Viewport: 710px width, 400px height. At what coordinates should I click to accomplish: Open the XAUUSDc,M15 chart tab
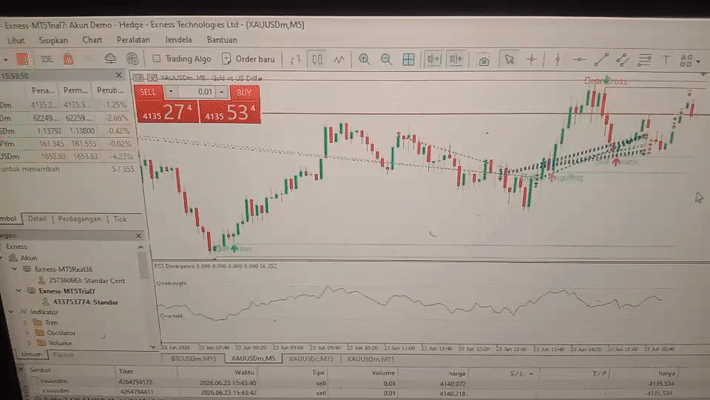[311, 359]
